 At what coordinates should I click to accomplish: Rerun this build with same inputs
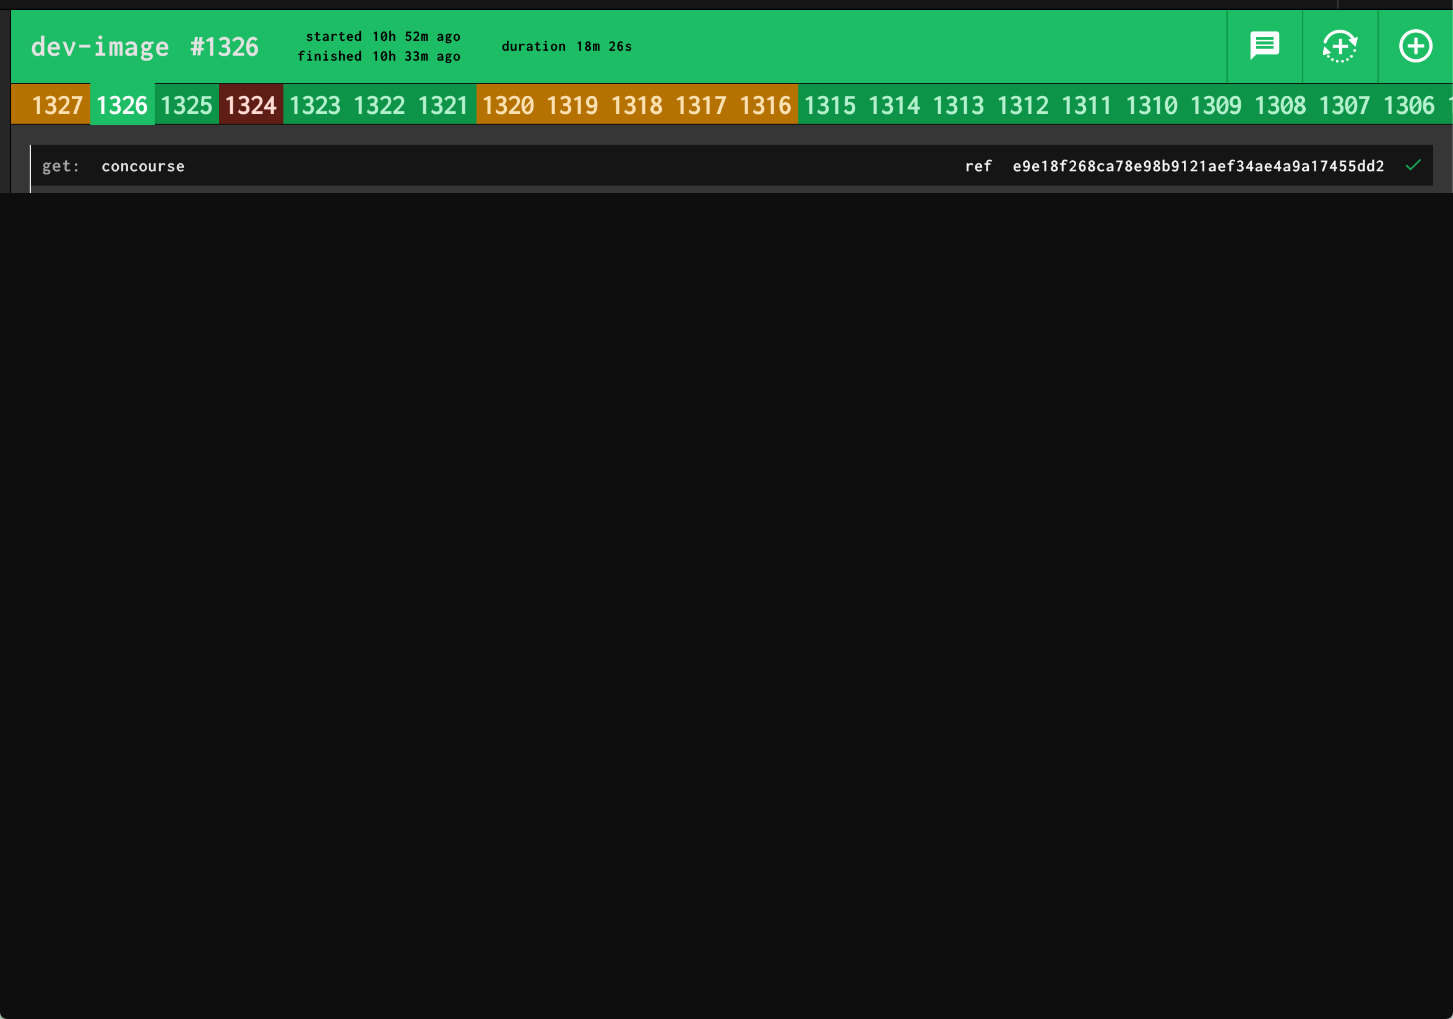tap(1340, 46)
